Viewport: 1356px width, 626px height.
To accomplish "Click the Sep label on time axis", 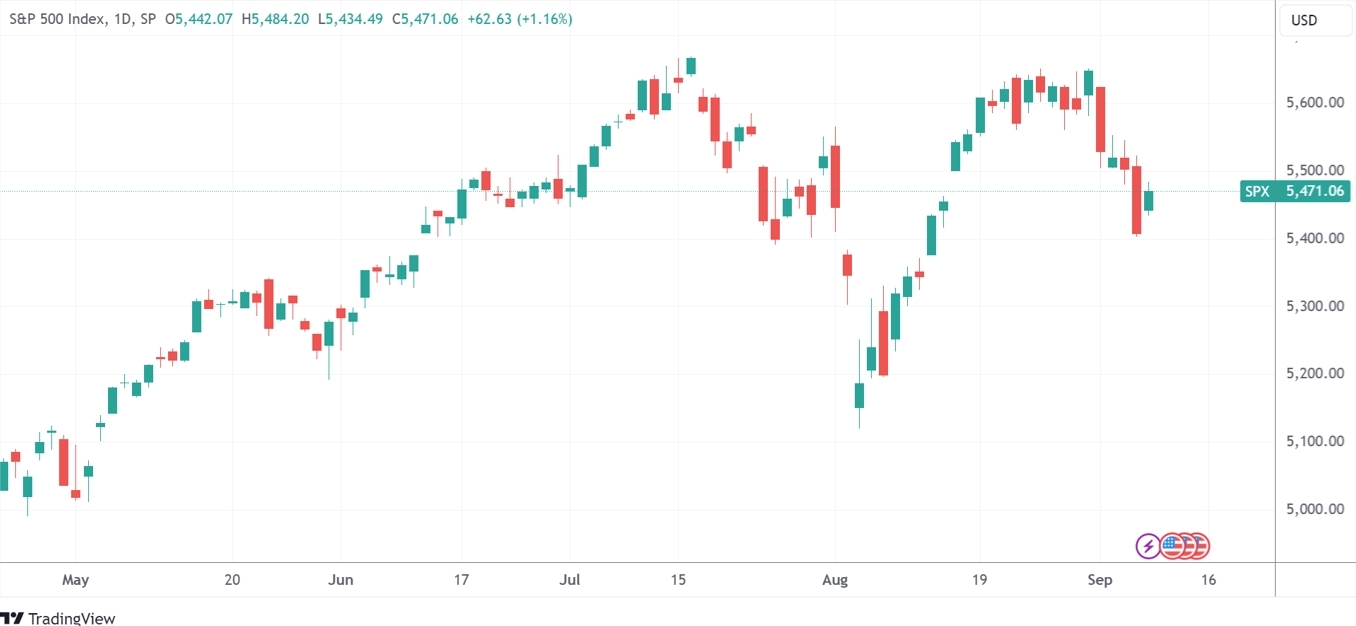I will [x=1099, y=580].
